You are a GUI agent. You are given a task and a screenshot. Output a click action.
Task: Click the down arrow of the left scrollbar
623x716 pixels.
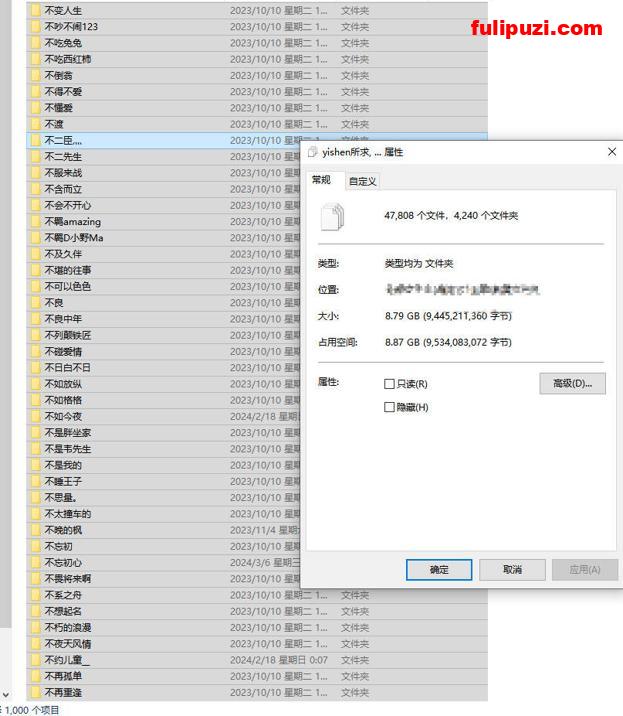[5, 695]
